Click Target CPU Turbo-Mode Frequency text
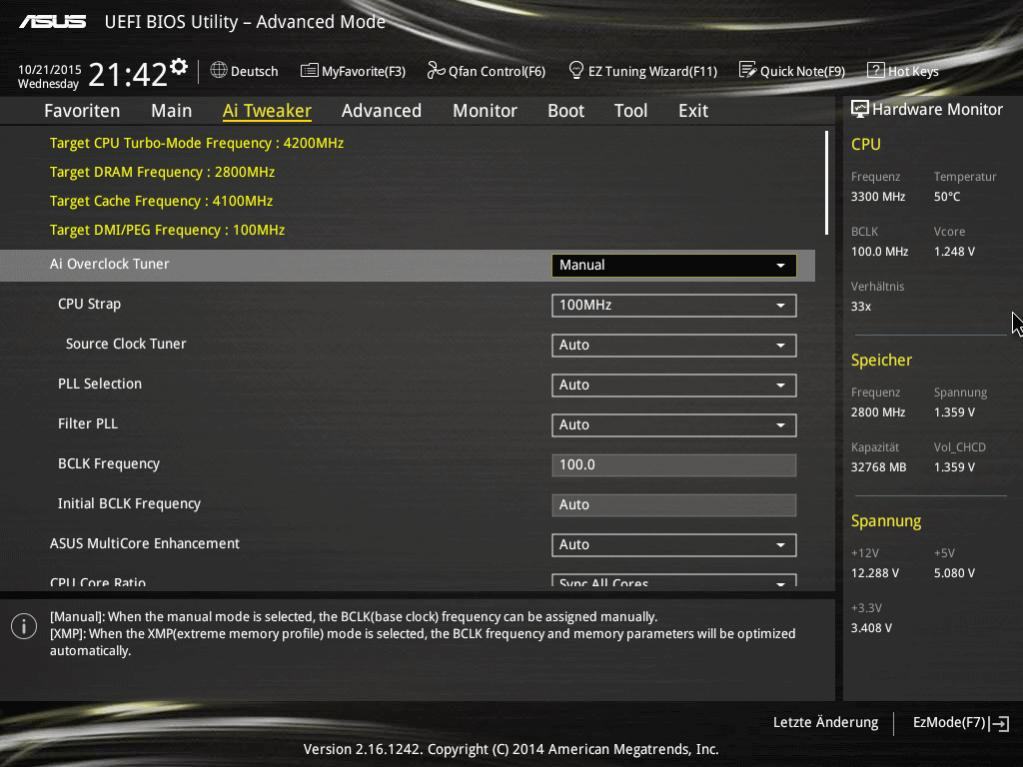The height and width of the screenshot is (767, 1023). [x=197, y=143]
